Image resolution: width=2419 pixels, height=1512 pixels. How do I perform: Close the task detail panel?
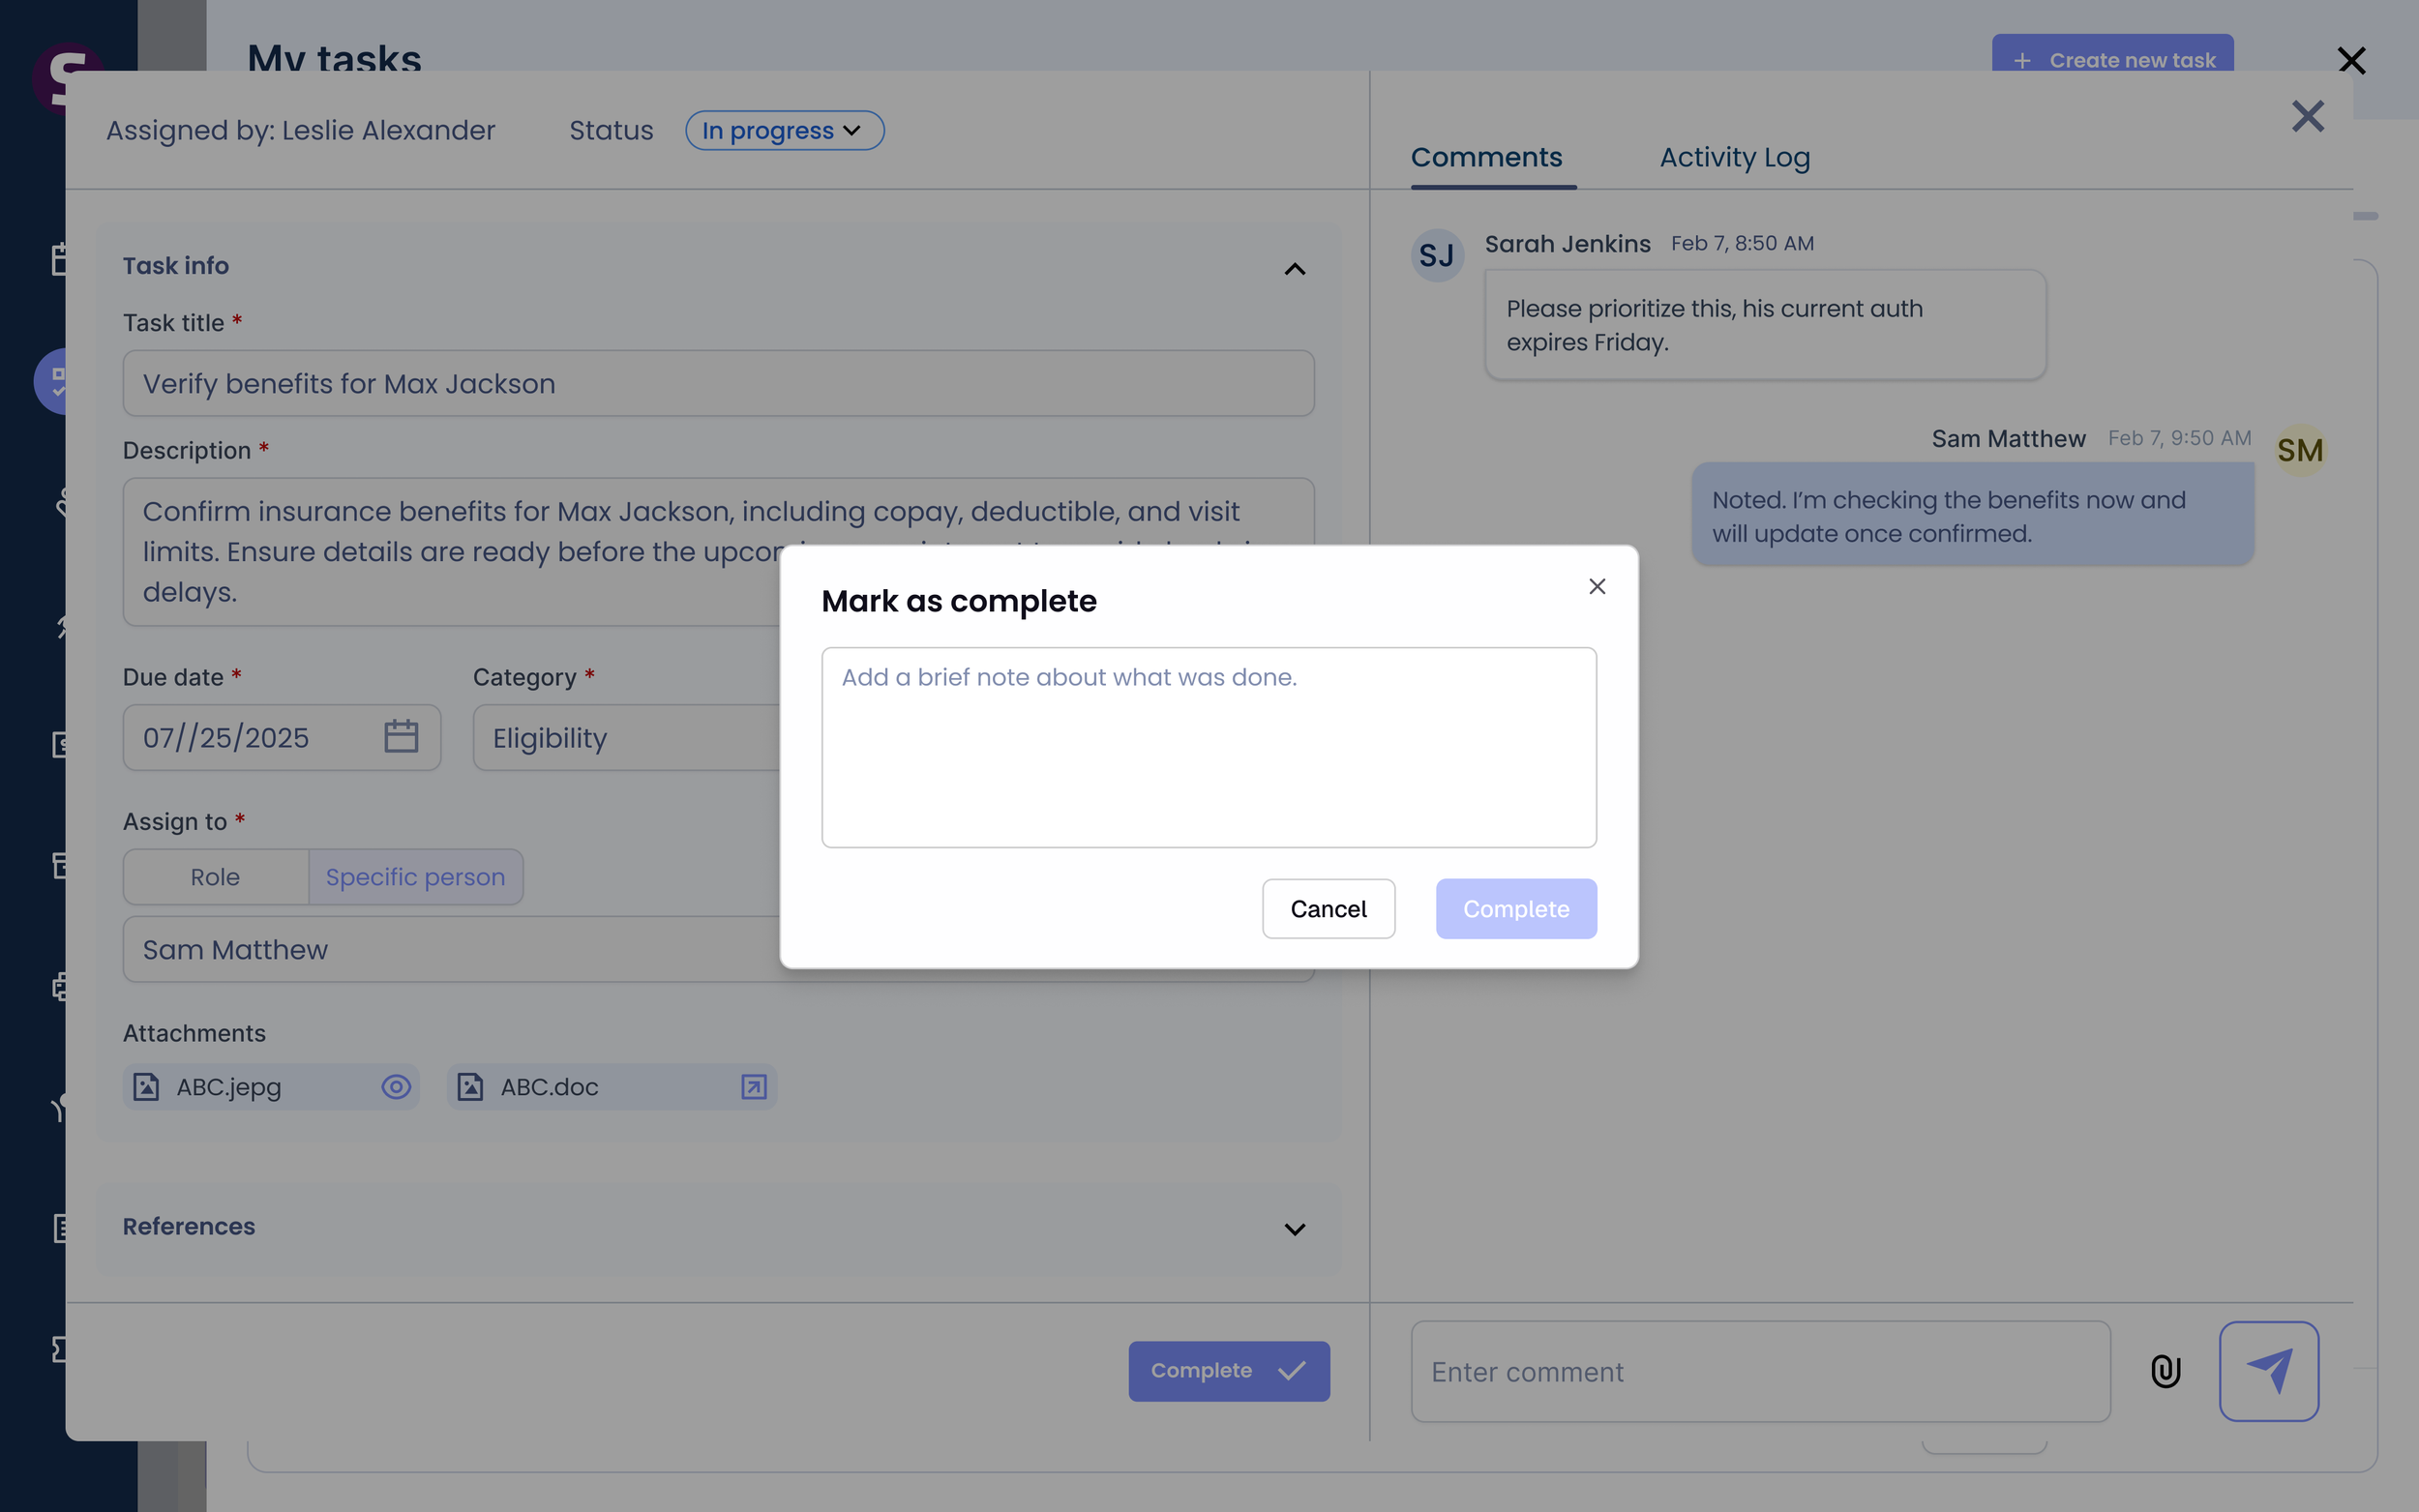click(x=2308, y=116)
